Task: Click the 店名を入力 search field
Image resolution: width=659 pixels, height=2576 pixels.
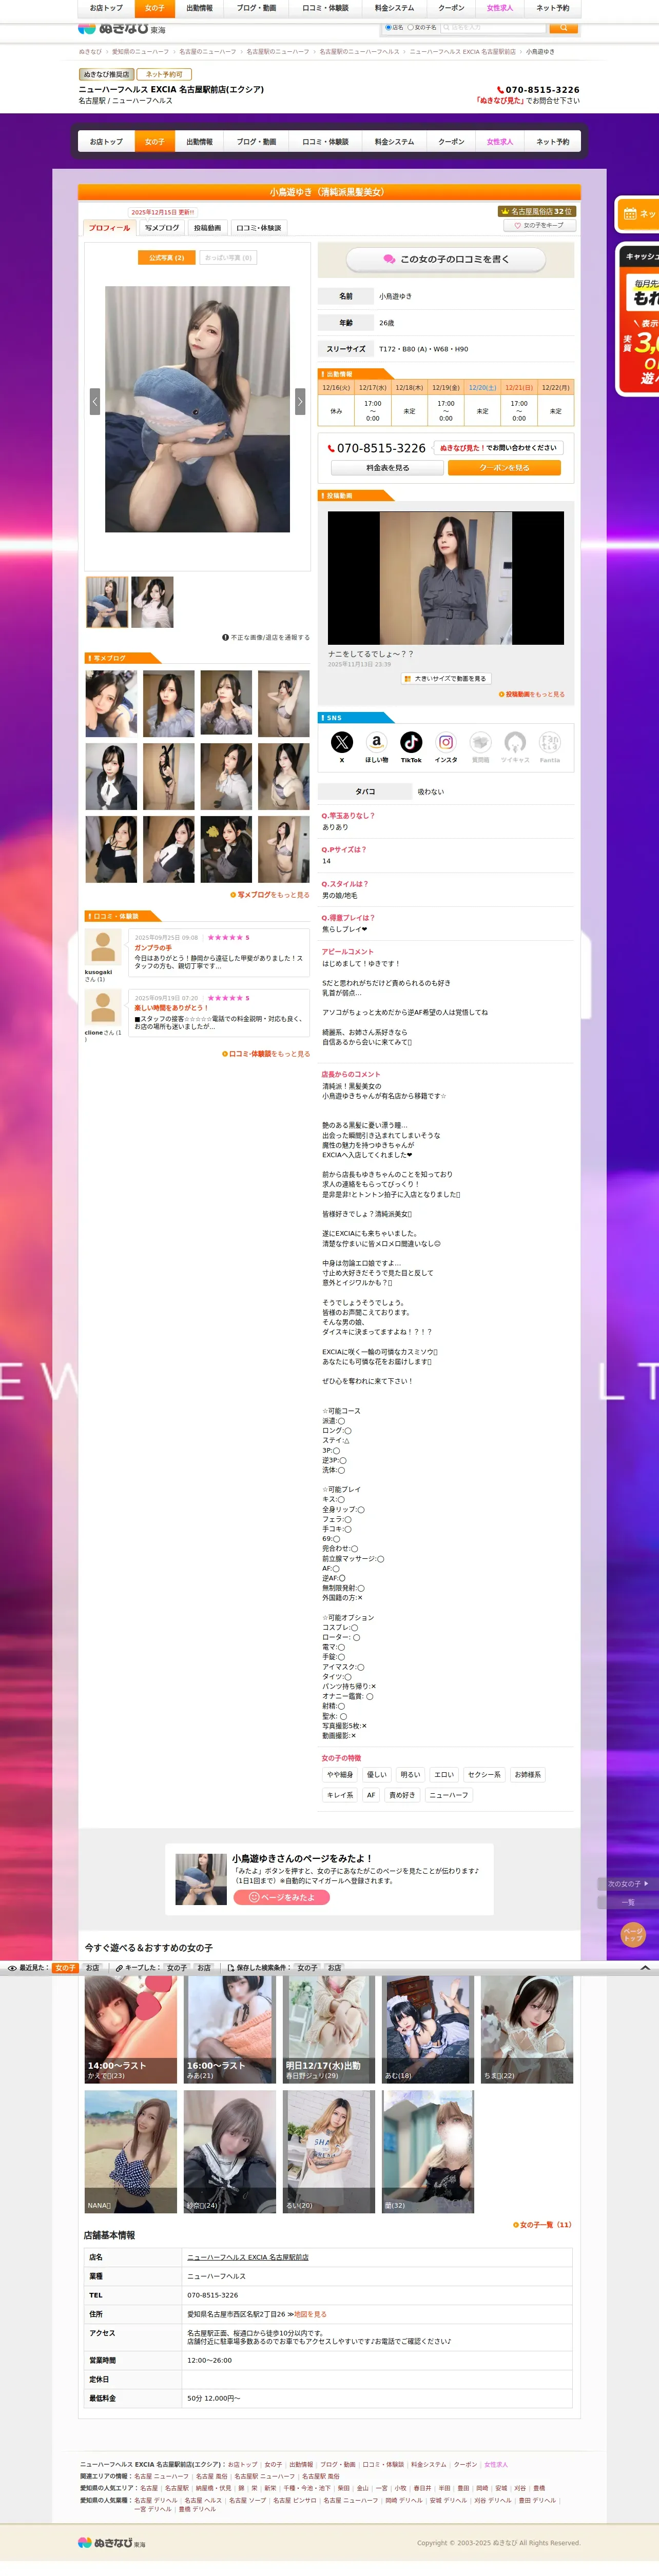Action: point(494,28)
